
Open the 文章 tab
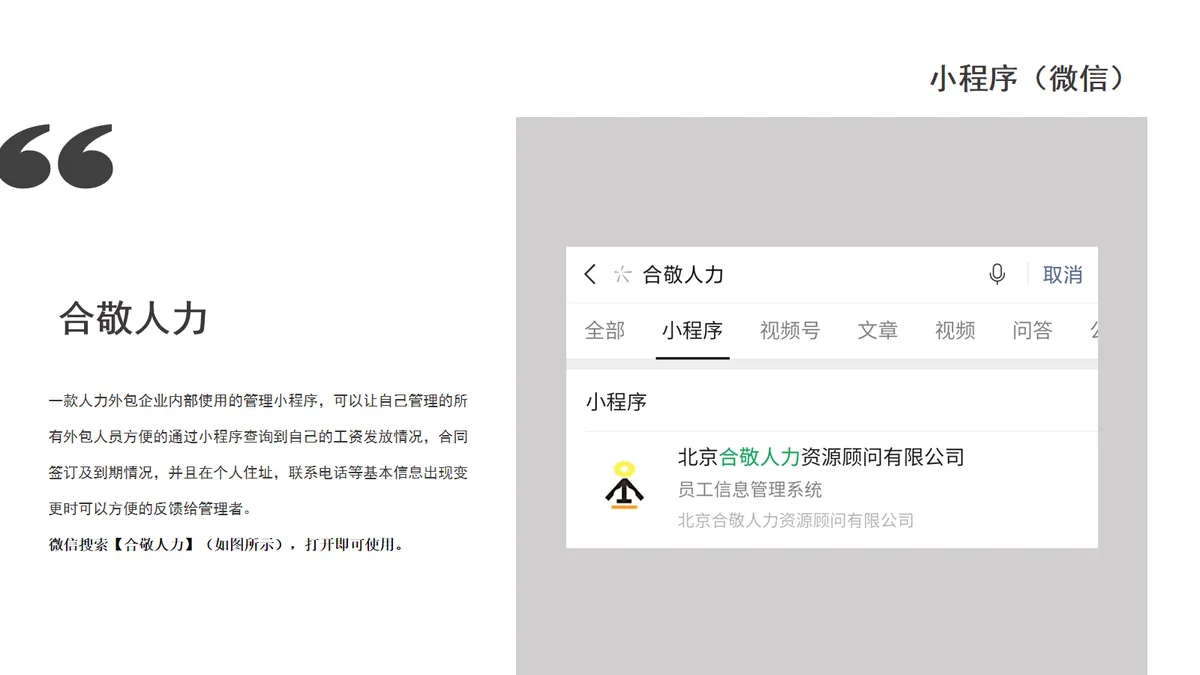coord(878,330)
